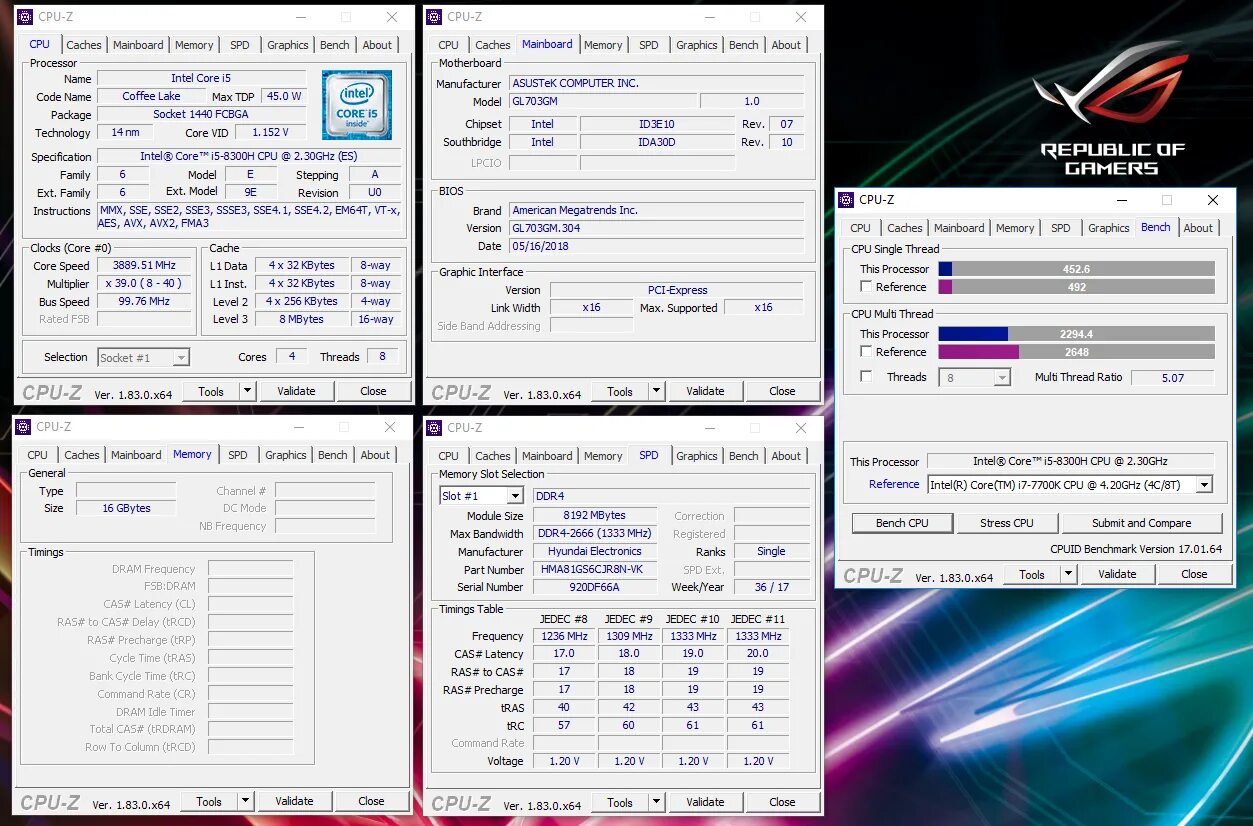Click CPU-Z app icon in SPD window title bar
Screen dimensions: 1253x826
coord(434,427)
